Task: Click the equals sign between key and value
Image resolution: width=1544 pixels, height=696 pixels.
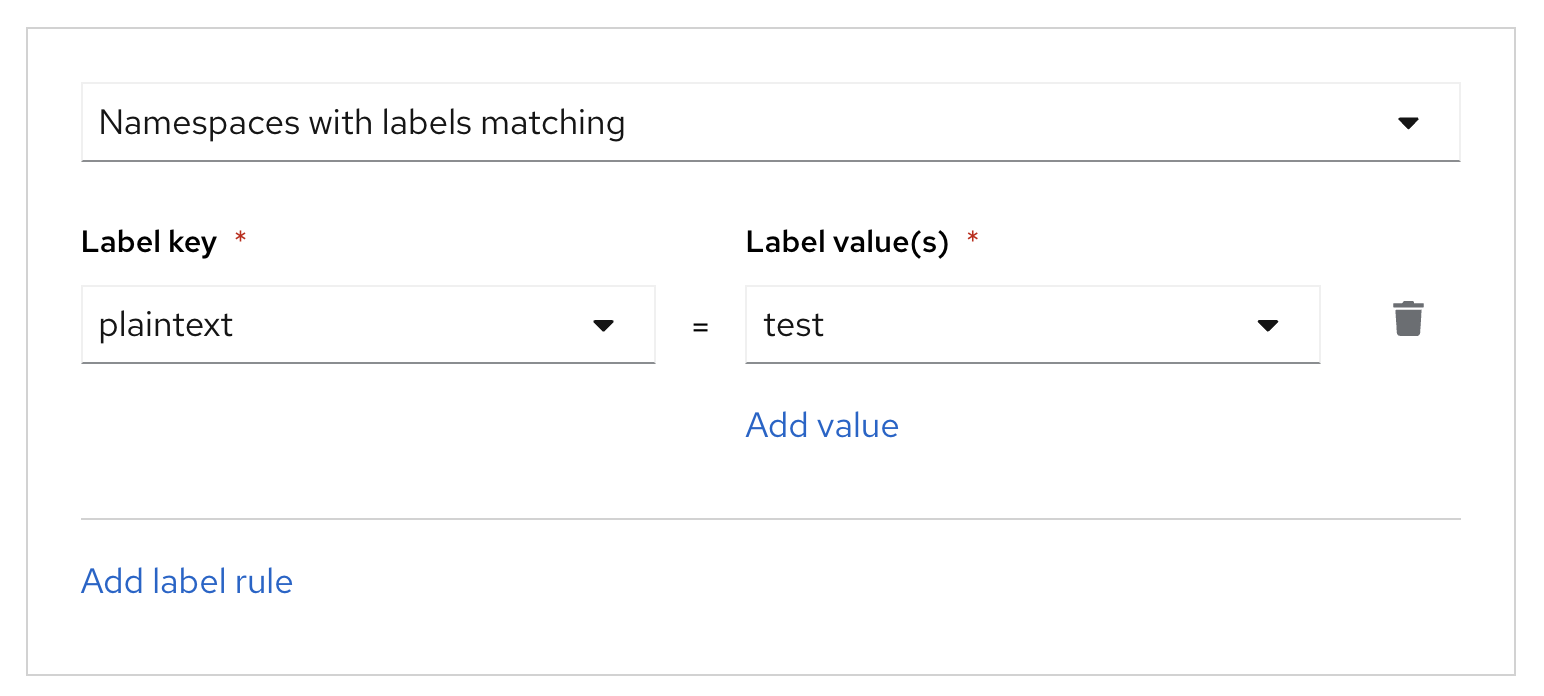Action: click(x=700, y=326)
